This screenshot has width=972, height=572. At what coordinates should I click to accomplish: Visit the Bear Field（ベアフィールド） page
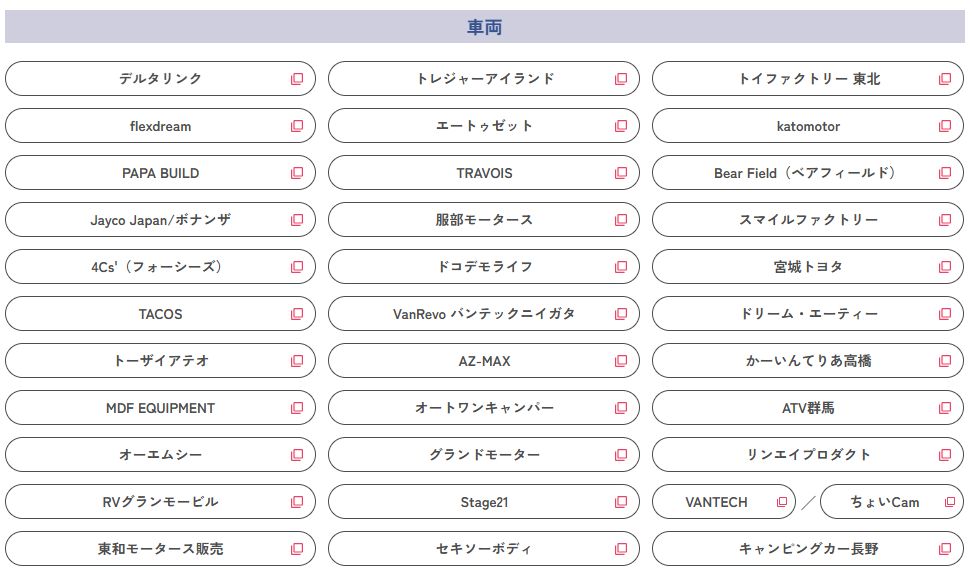805,173
